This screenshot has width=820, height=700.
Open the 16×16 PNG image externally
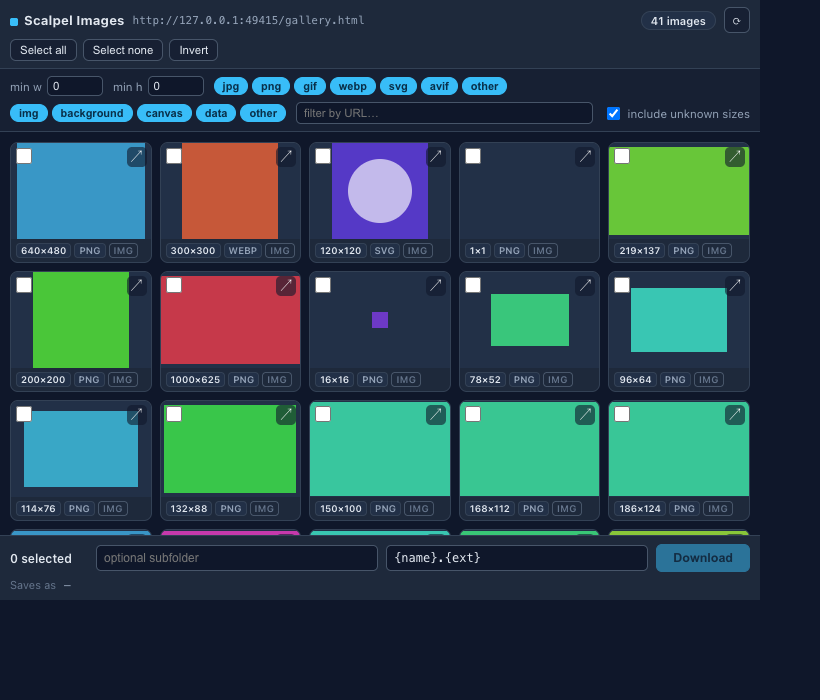[436, 285]
